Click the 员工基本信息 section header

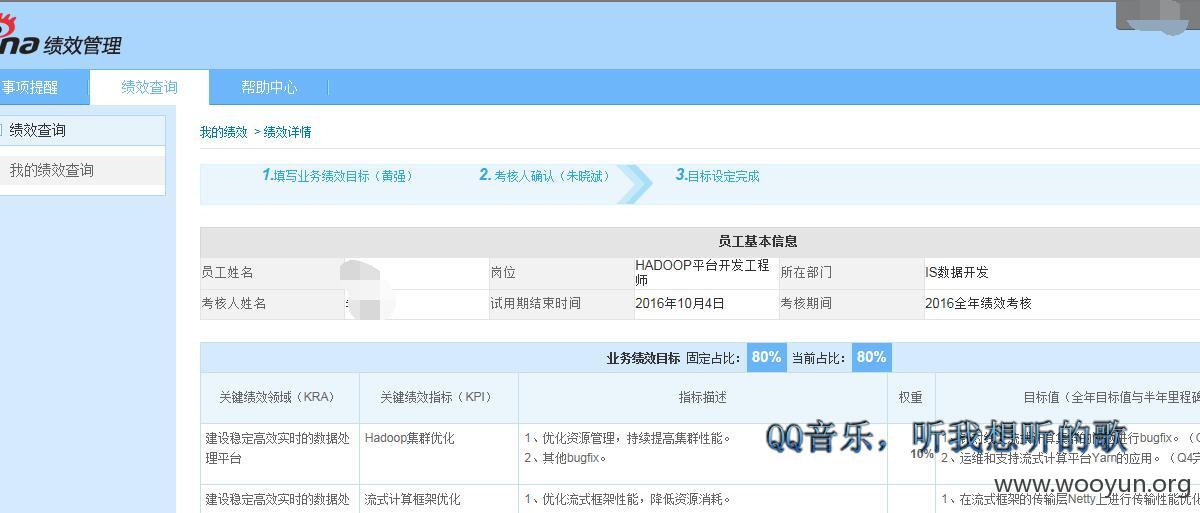[757, 242]
